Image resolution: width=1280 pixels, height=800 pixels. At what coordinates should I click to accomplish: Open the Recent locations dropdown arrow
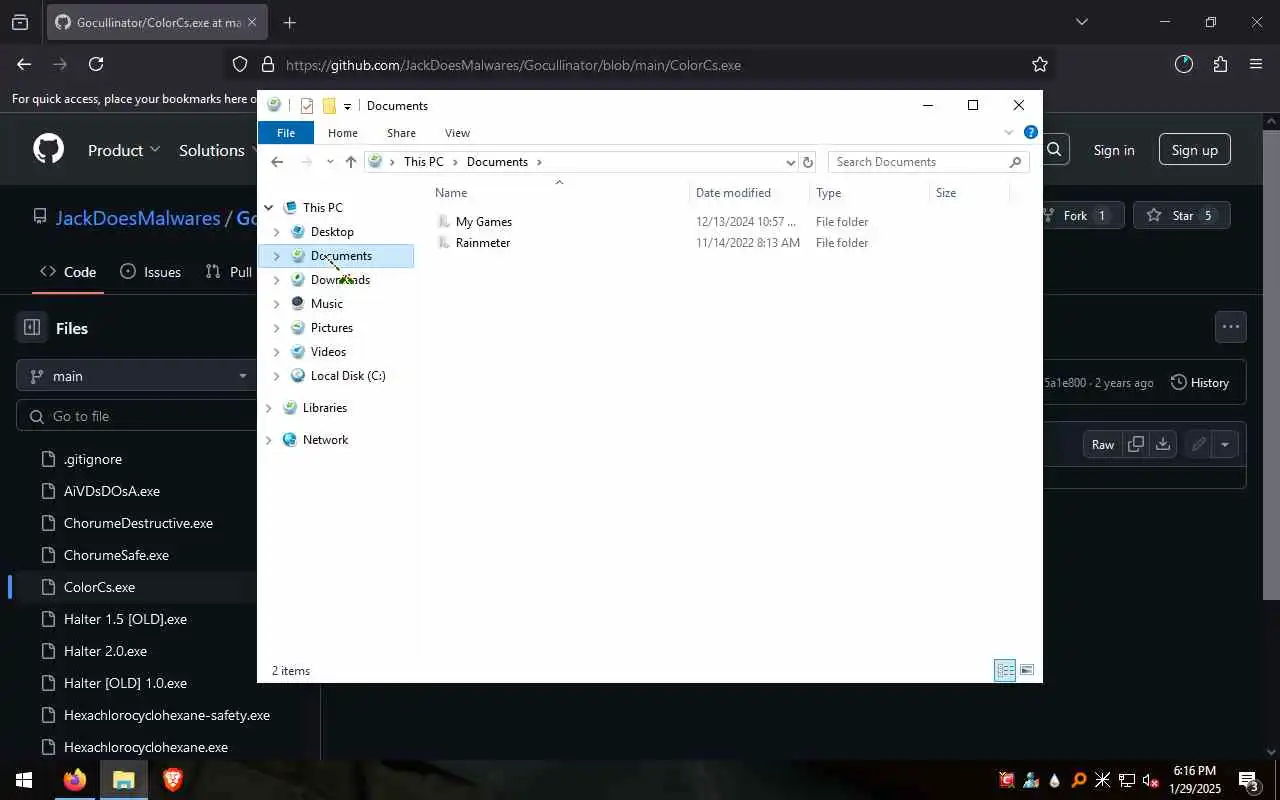(330, 162)
